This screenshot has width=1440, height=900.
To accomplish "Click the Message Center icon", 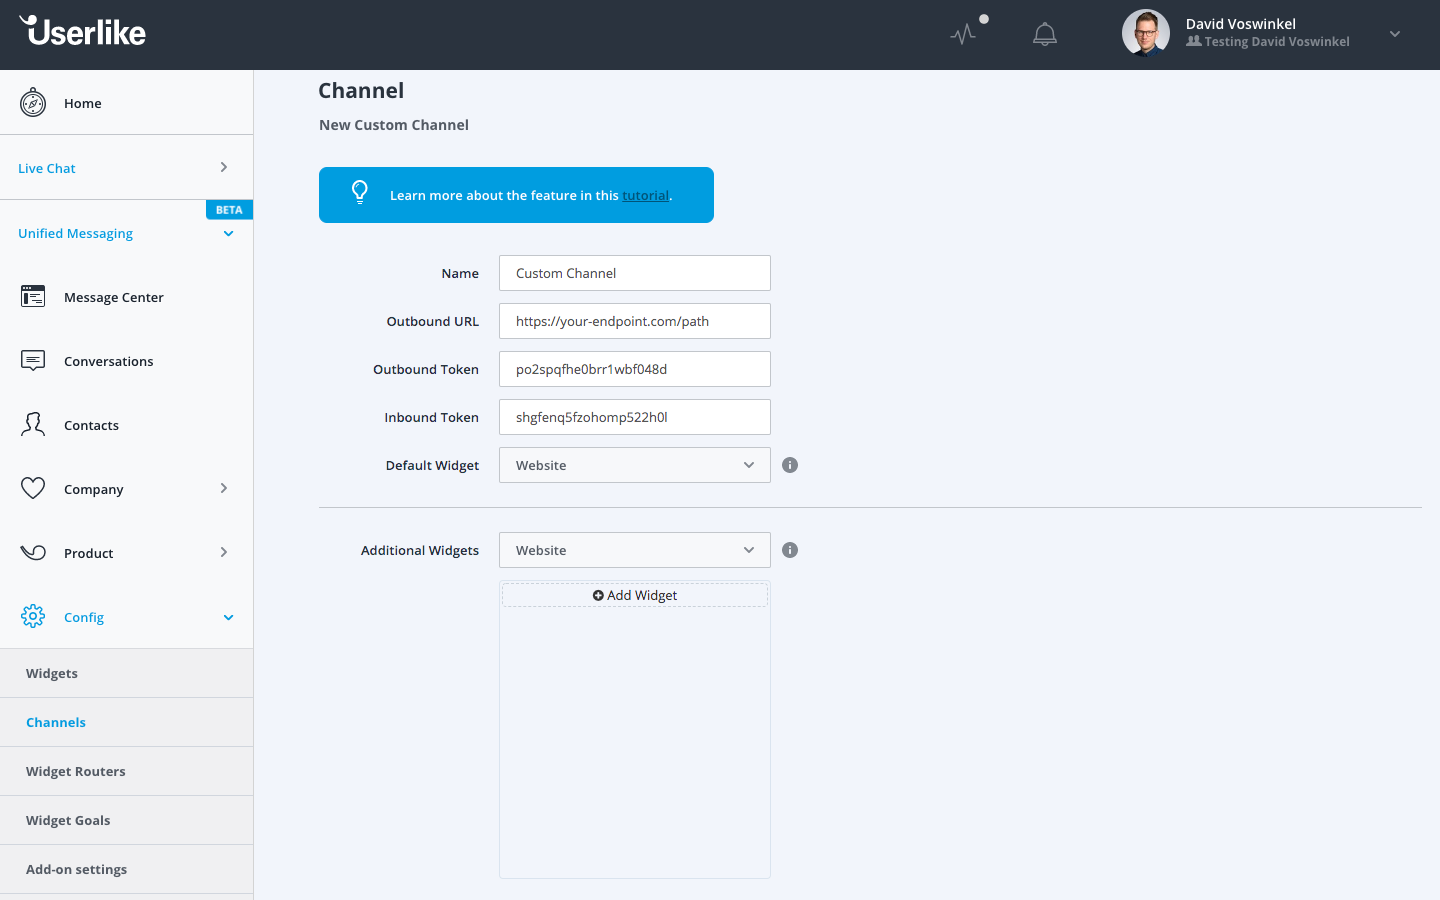I will [33, 296].
